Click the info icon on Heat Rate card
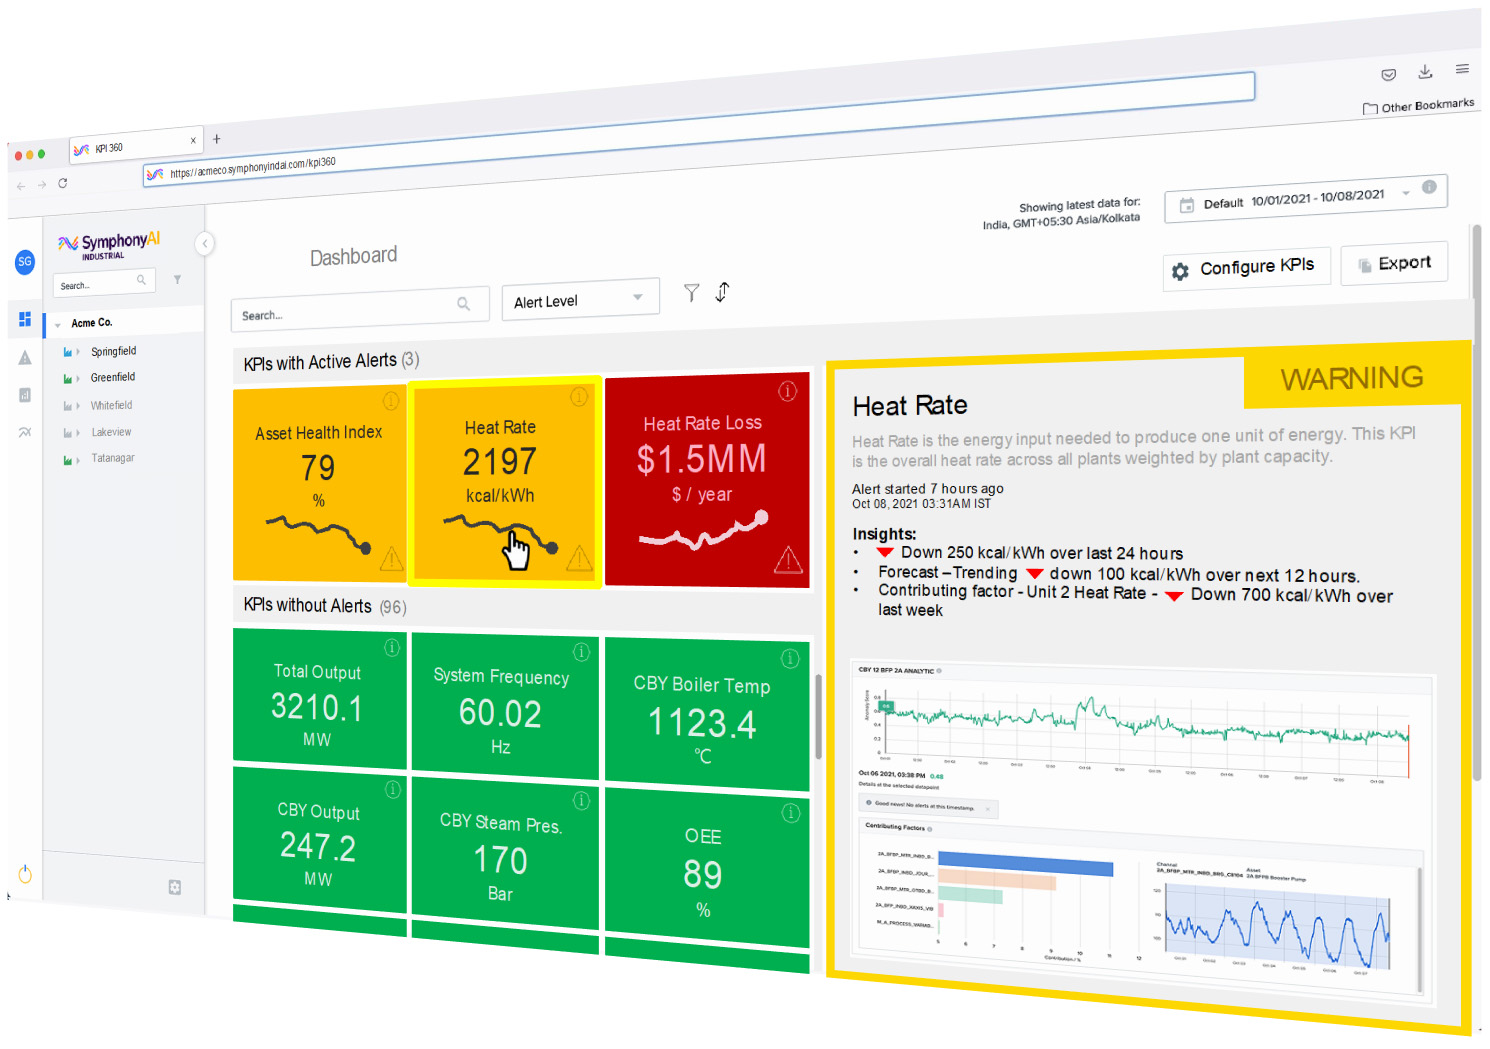The image size is (1490, 1049). (579, 397)
